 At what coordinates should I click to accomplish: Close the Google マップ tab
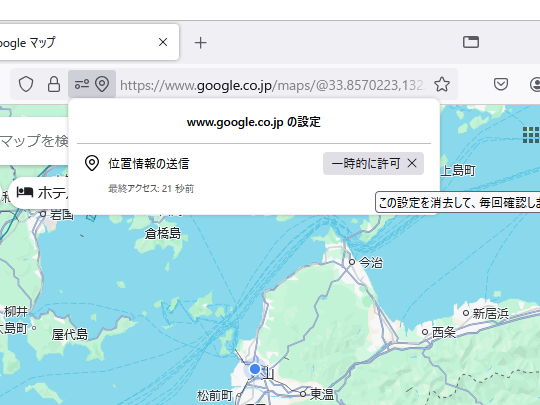coord(163,42)
